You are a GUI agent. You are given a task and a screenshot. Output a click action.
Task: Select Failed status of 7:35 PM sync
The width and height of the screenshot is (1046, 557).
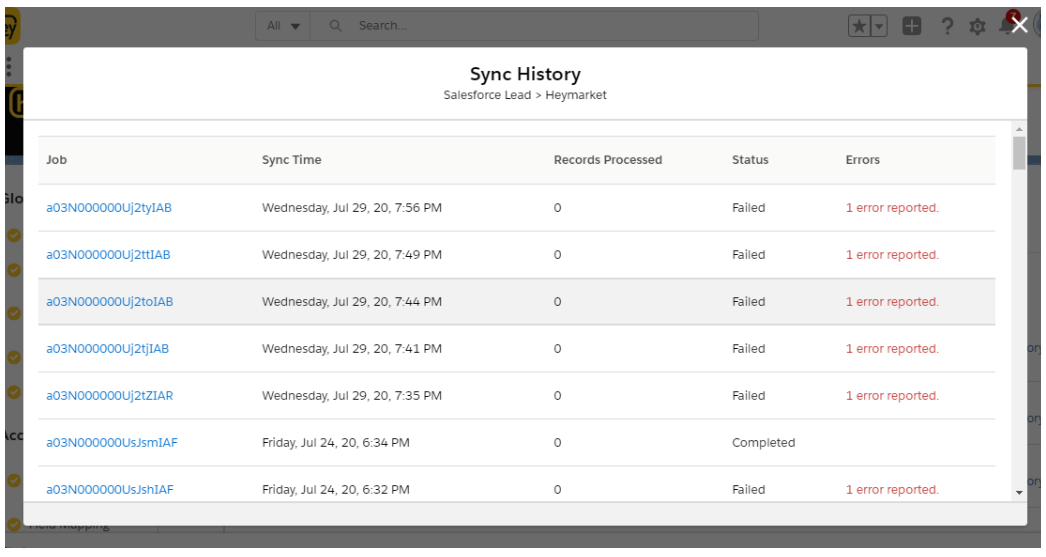(x=748, y=396)
